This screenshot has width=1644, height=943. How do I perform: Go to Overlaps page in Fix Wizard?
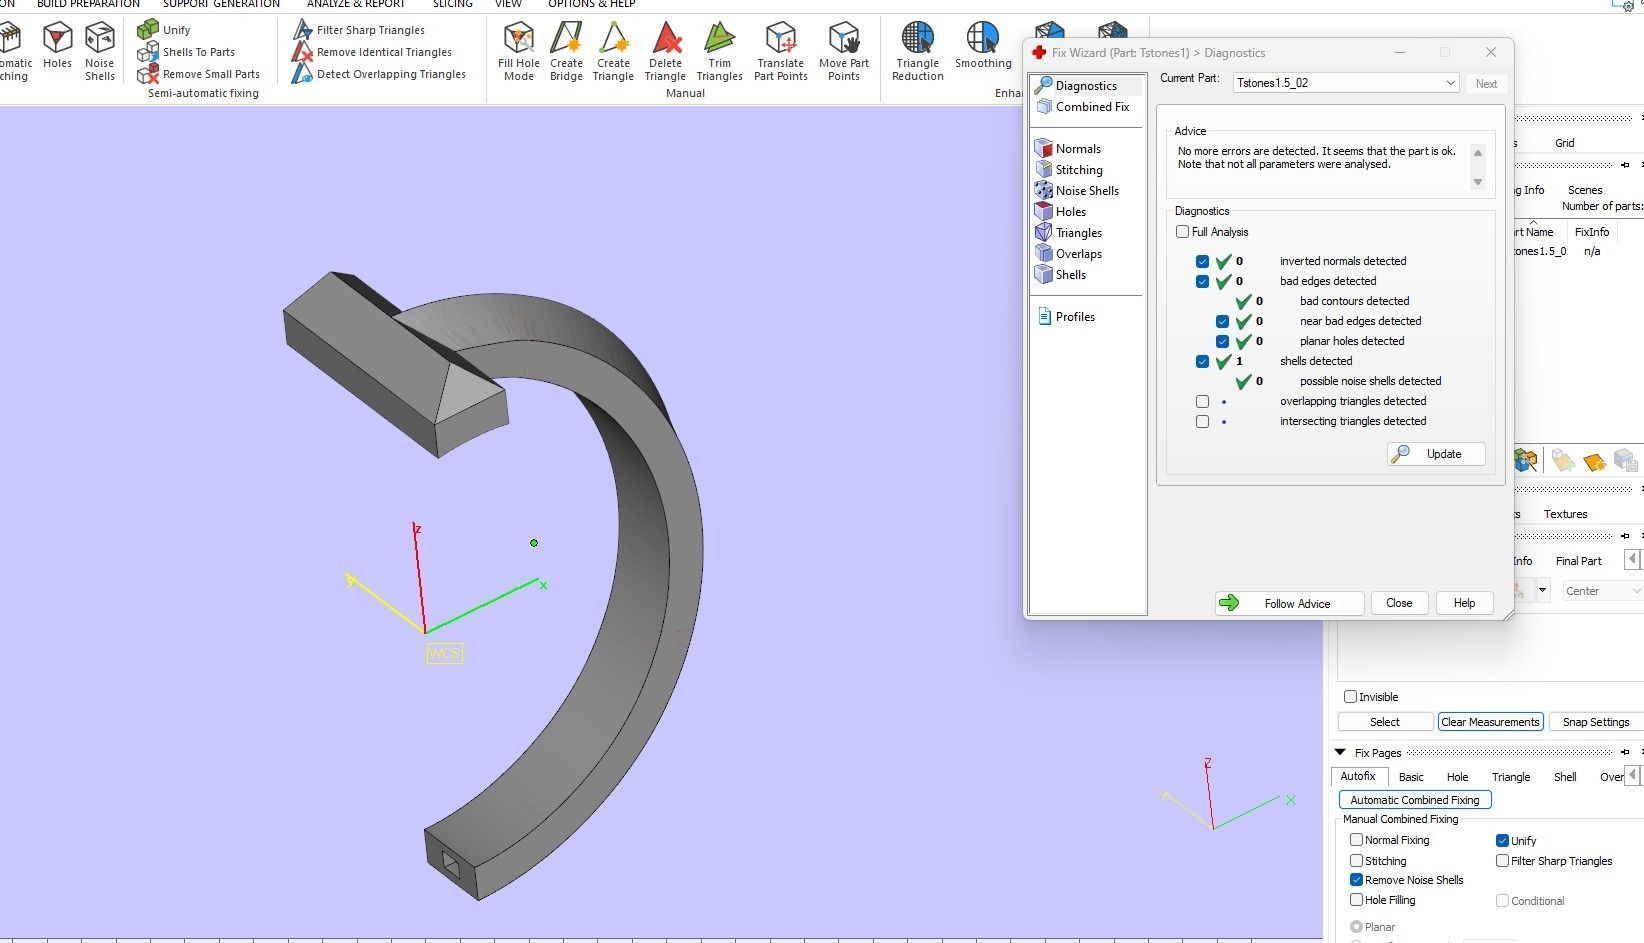[x=1069, y=254]
